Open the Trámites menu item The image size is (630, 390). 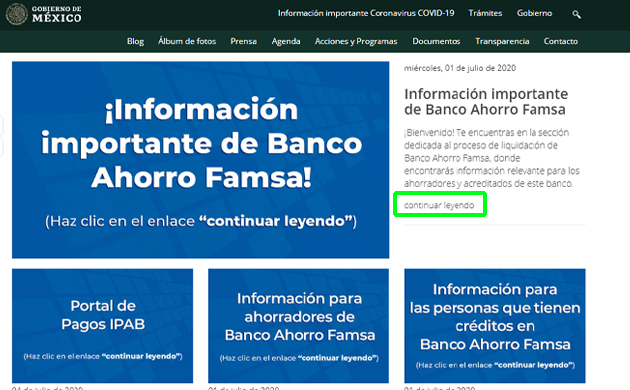pyautogui.click(x=485, y=13)
